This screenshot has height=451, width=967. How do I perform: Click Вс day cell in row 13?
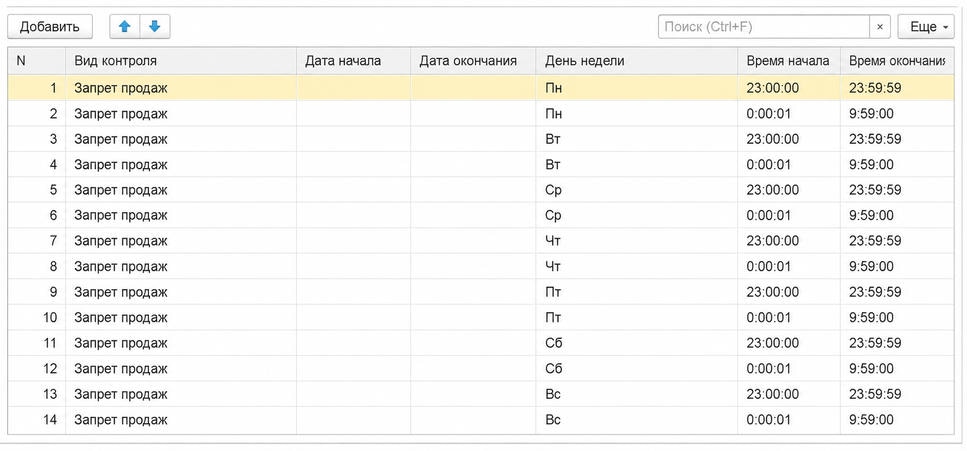click(x=636, y=394)
